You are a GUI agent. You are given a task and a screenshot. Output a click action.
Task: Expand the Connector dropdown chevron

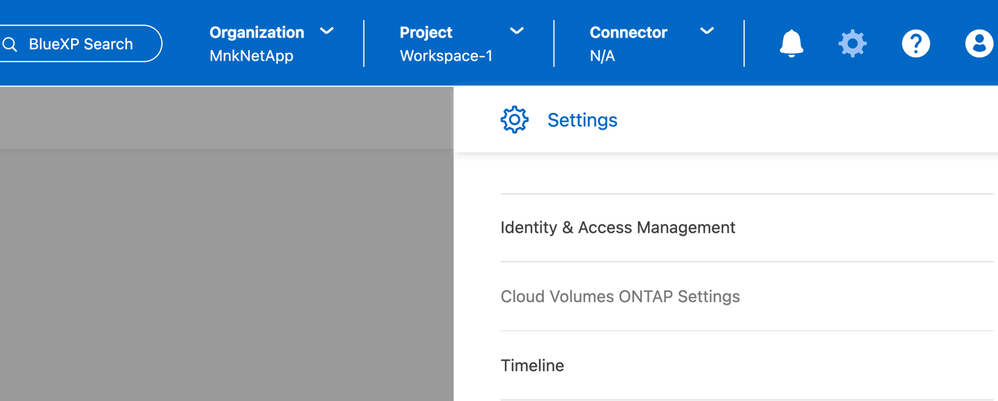click(707, 31)
